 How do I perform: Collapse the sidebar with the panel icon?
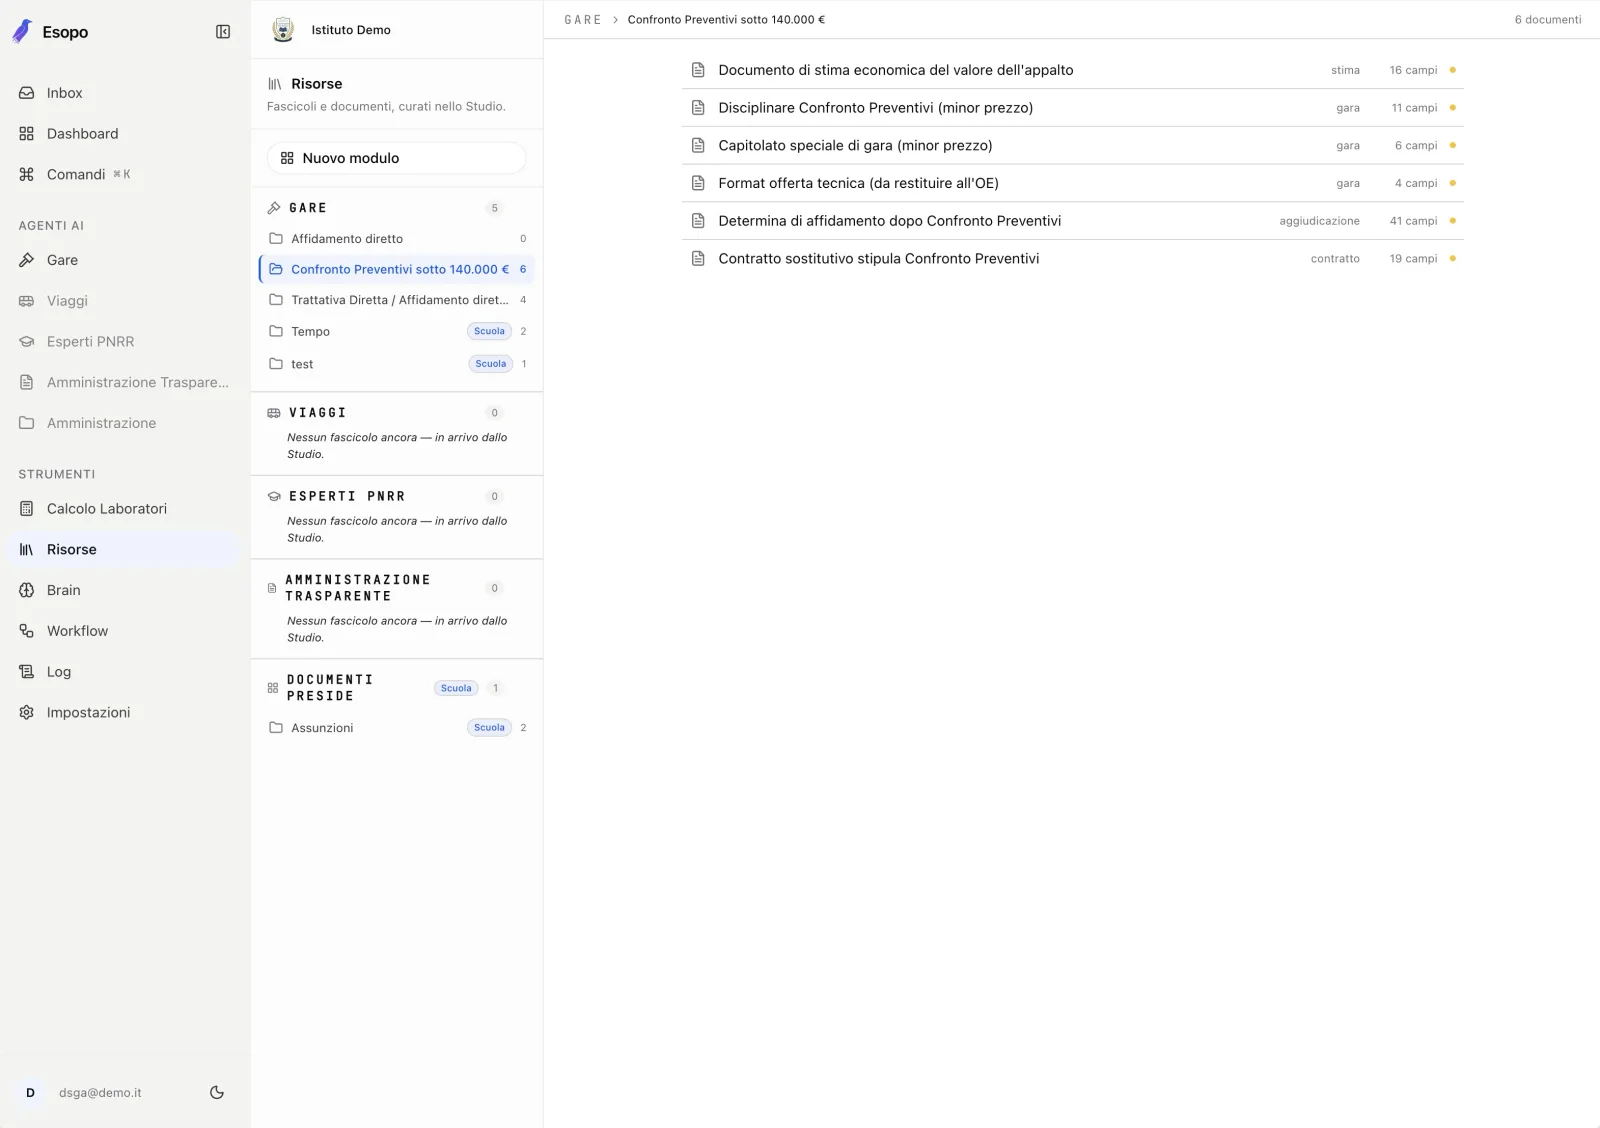click(223, 32)
